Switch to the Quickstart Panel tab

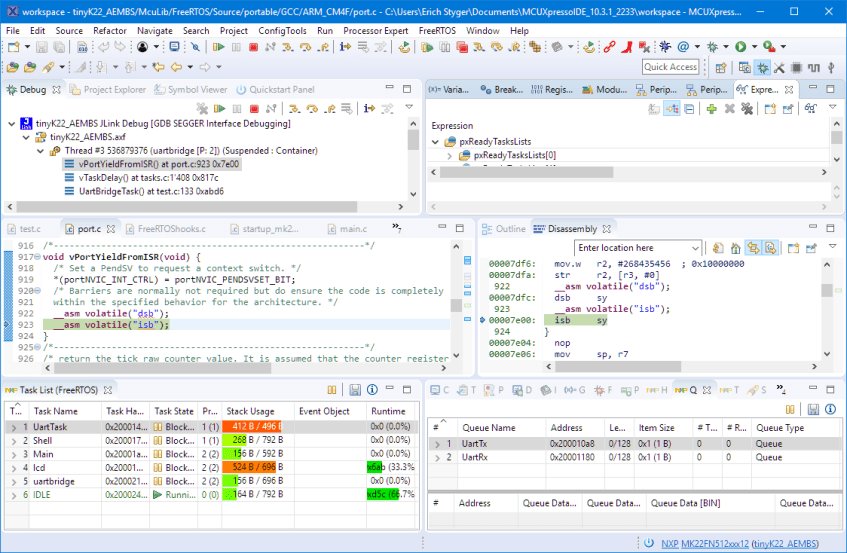(x=275, y=90)
